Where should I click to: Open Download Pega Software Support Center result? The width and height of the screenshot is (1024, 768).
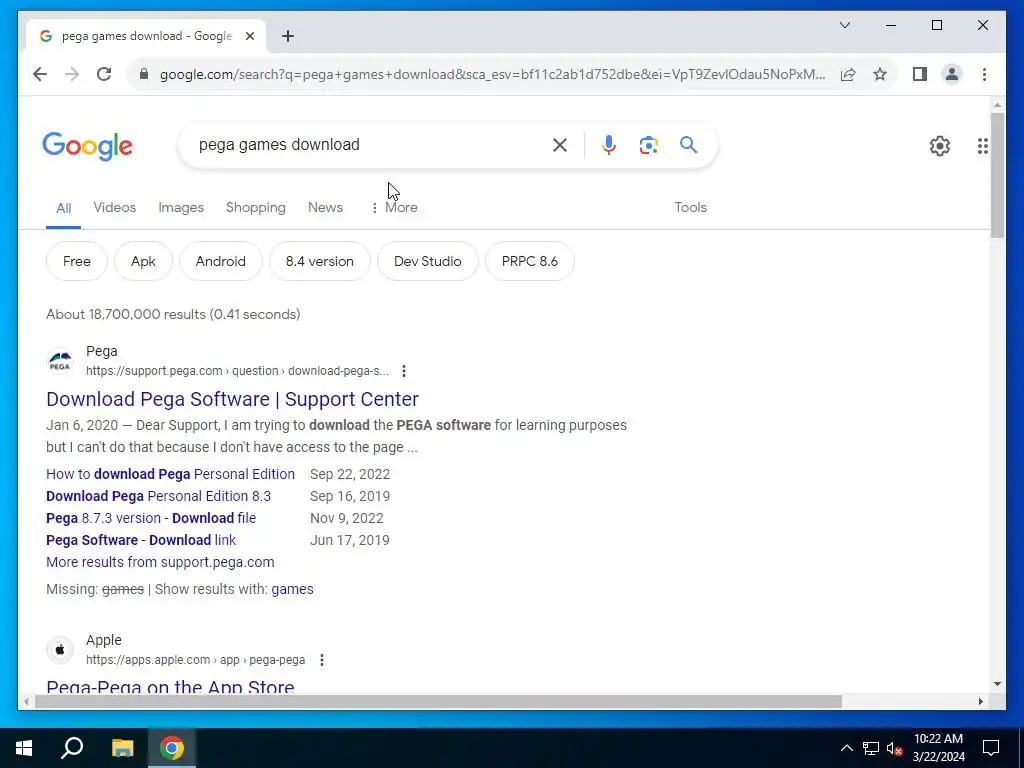(x=232, y=399)
